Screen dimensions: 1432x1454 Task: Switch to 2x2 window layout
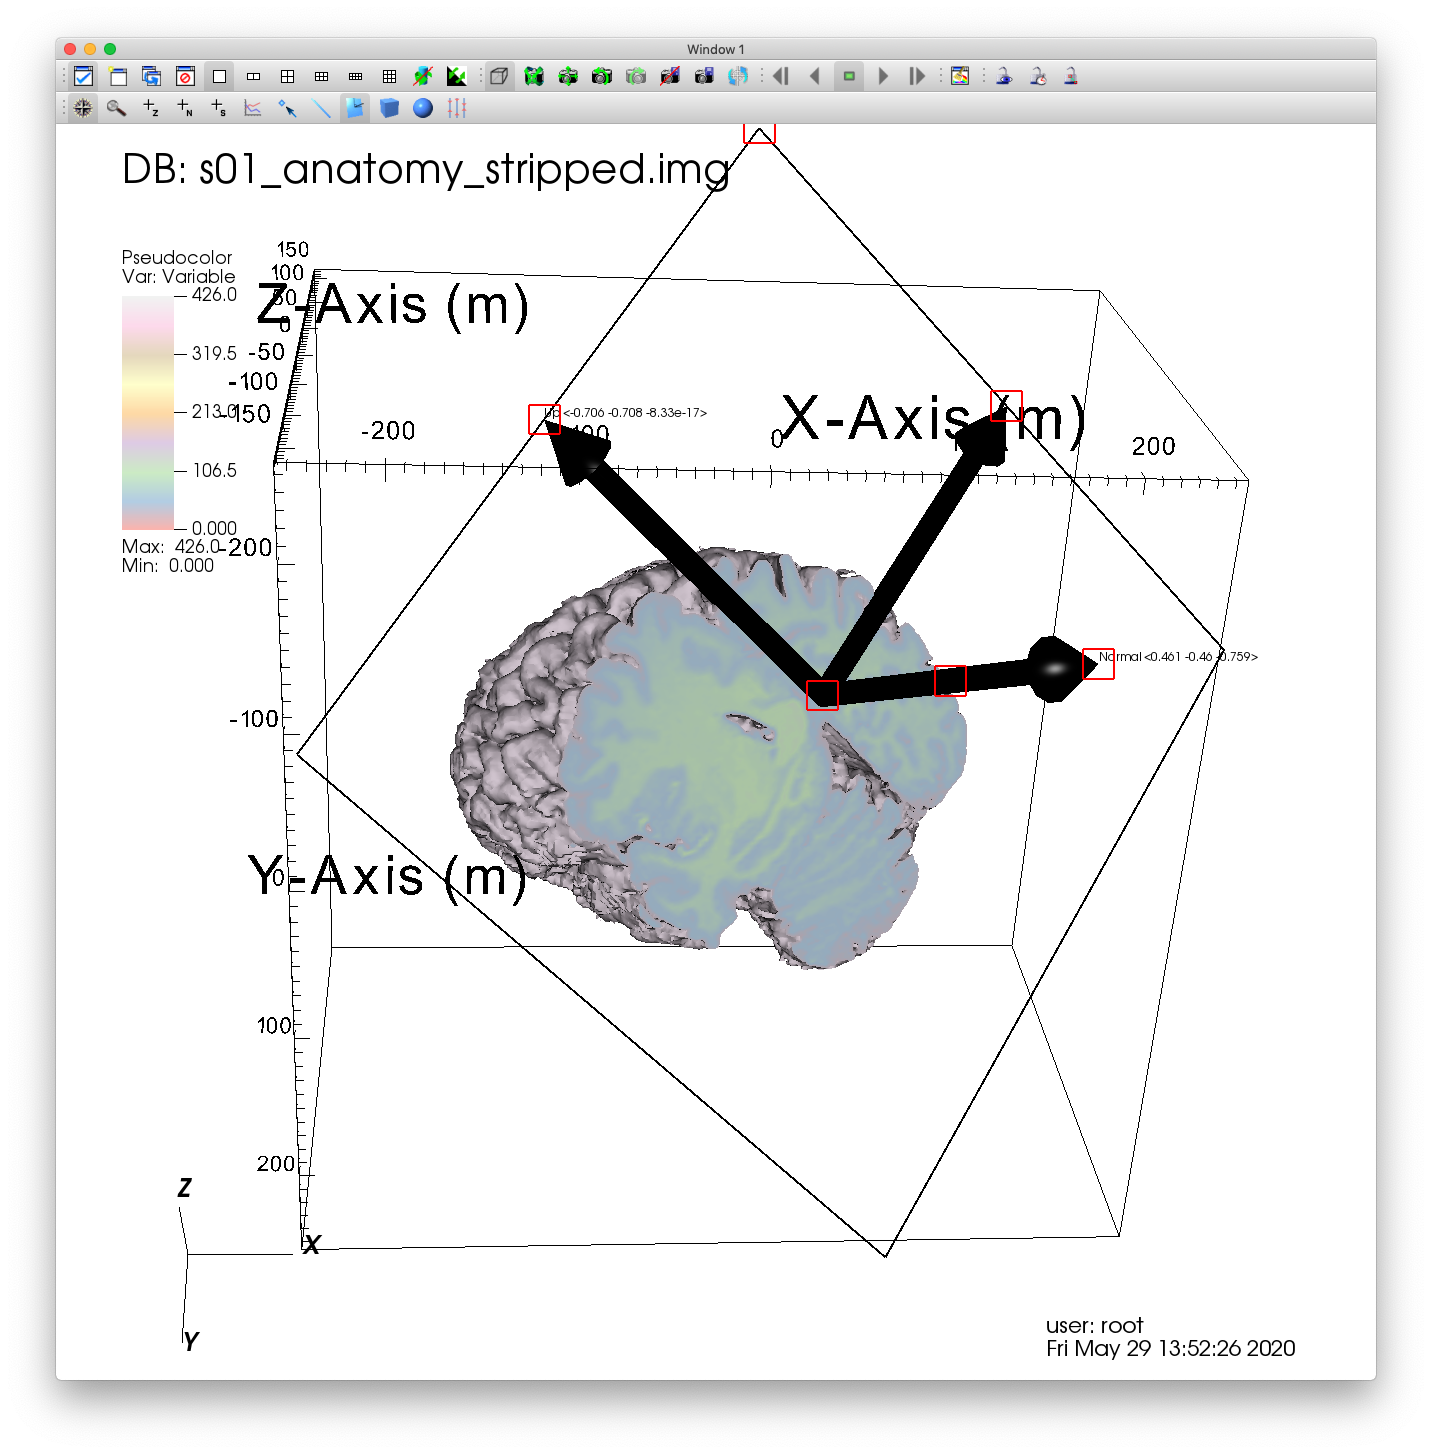click(287, 77)
